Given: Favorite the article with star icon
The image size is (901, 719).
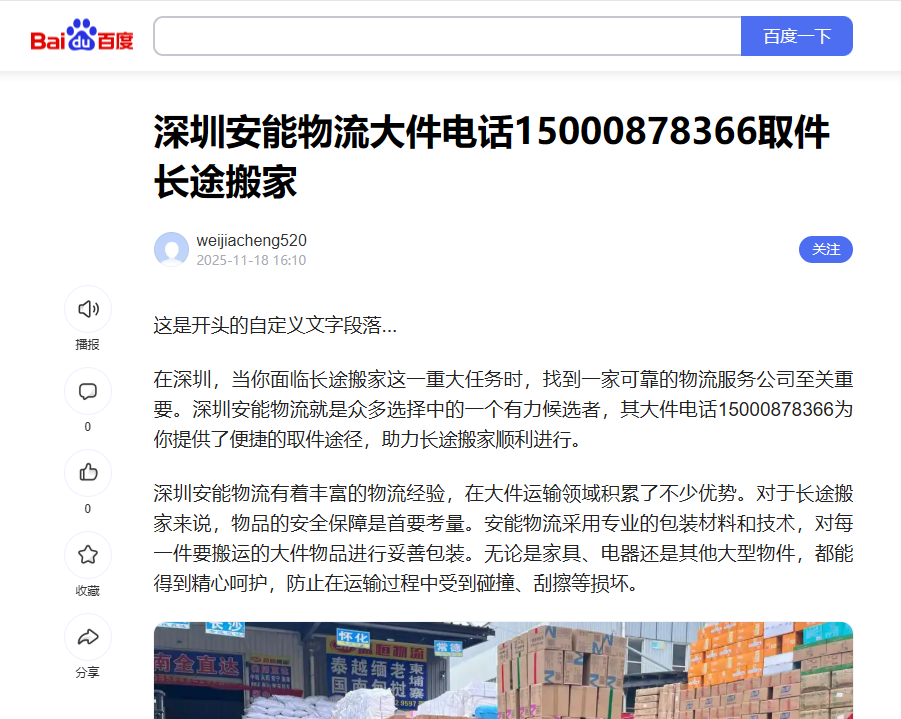Looking at the screenshot, I should pos(88,555).
